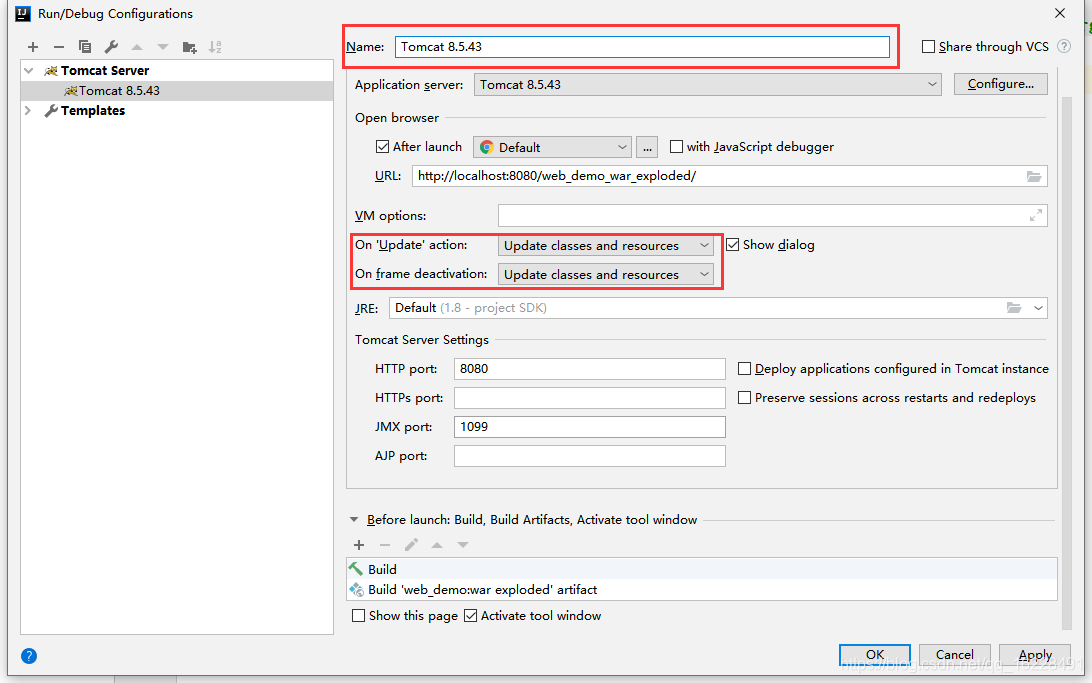
Task: Edit the selected before-launch task
Action: tap(411, 545)
